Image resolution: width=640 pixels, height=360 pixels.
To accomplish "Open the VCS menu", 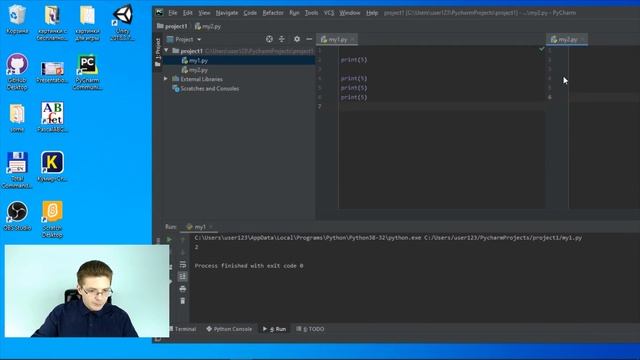I will 329,13.
